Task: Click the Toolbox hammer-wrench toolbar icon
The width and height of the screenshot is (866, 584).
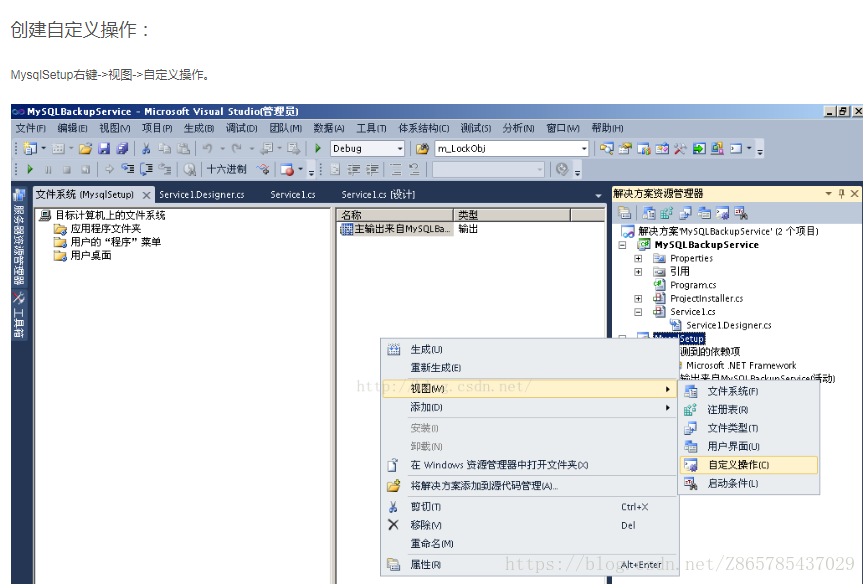Action: [680, 149]
